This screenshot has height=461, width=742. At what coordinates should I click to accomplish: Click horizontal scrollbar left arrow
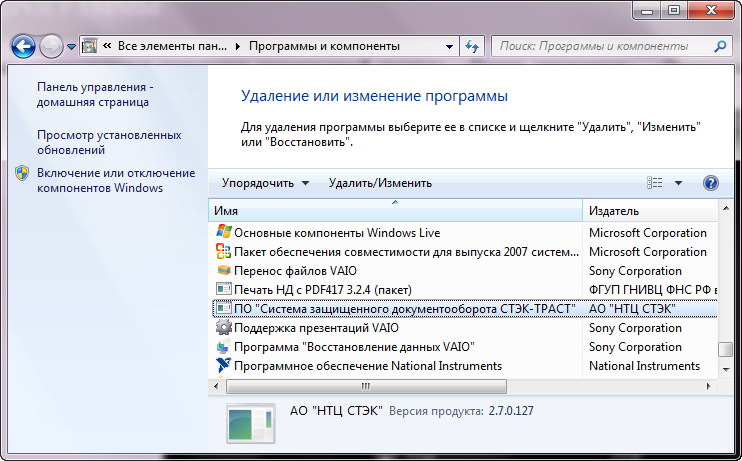pyautogui.click(x=216, y=386)
